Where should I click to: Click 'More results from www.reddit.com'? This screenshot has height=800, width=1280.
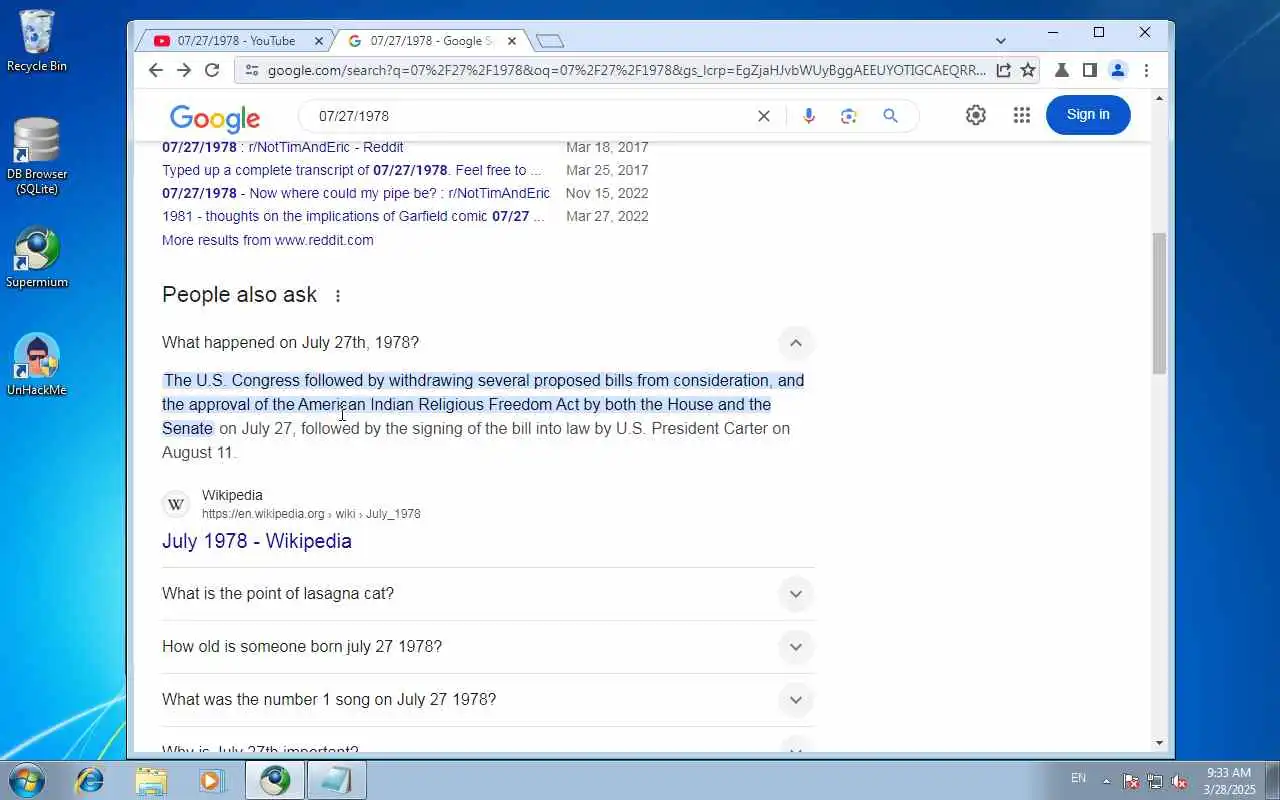click(x=268, y=240)
